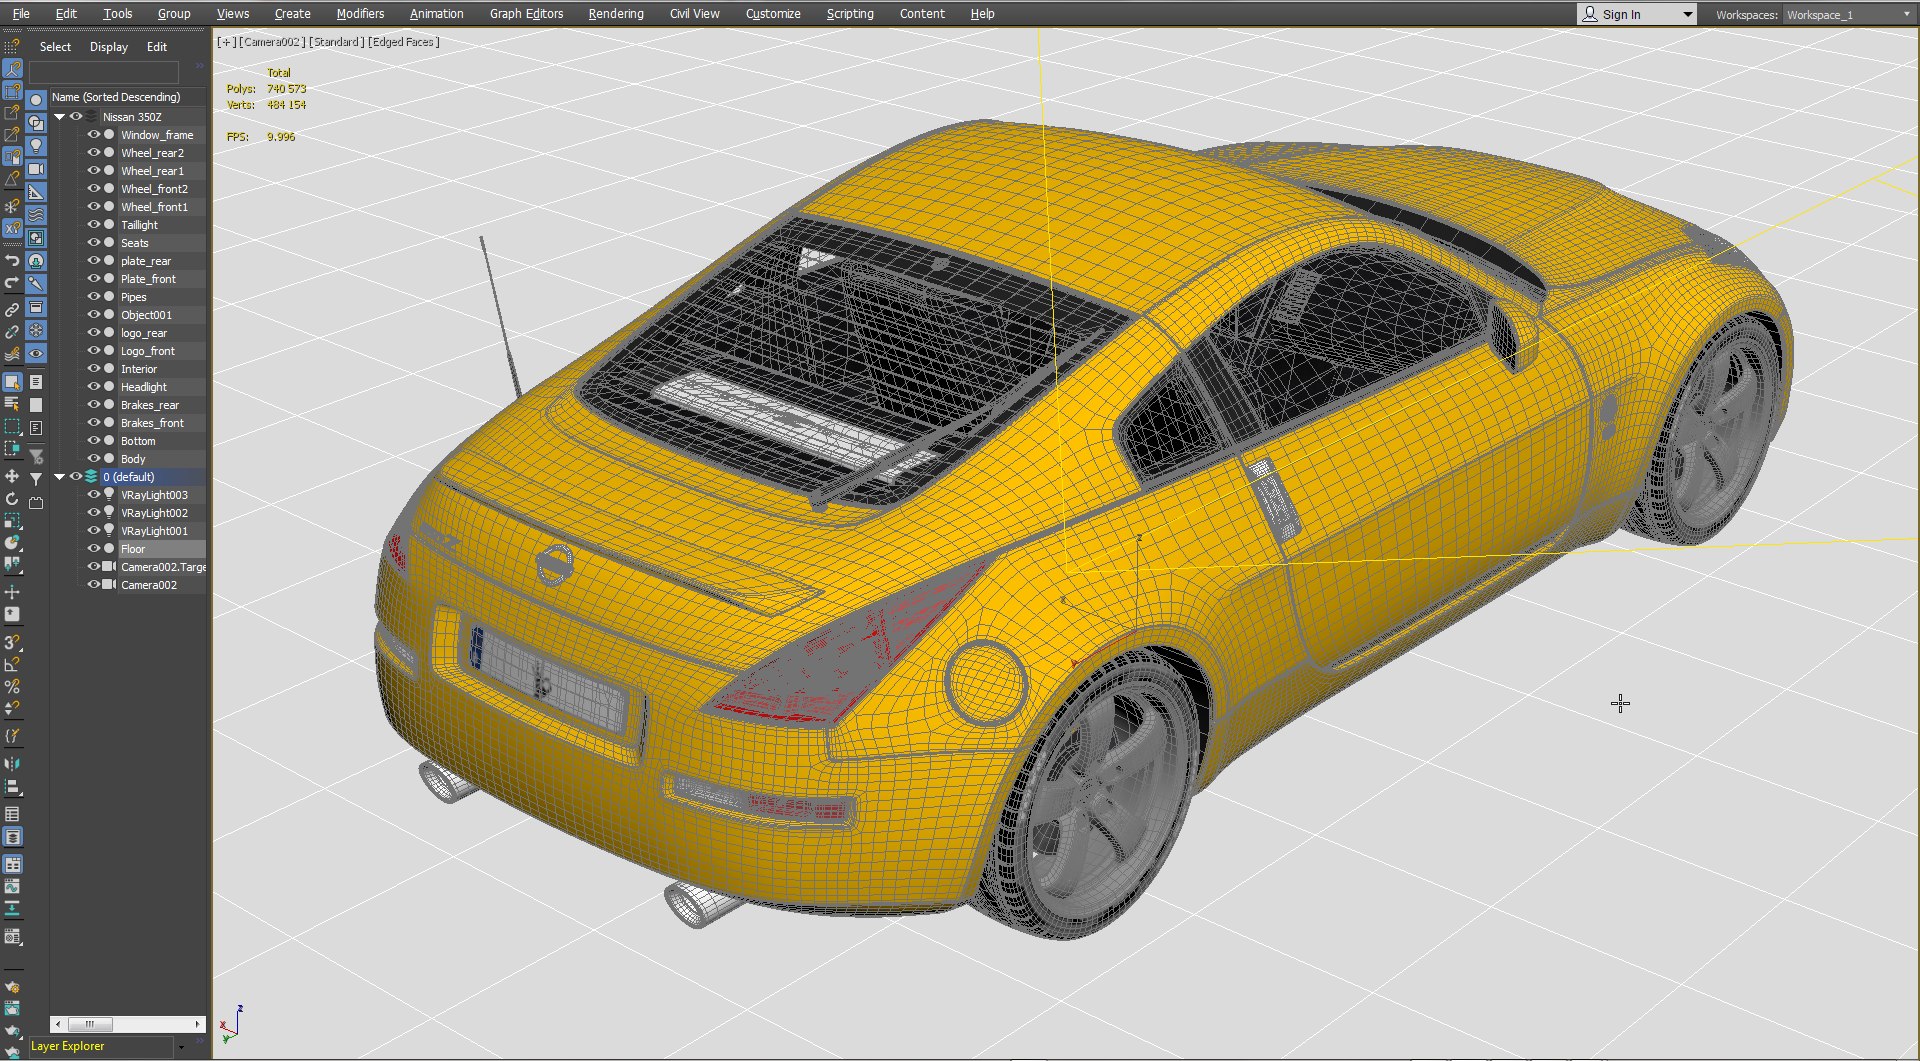Toggle Display Lights filter in explorer
The height and width of the screenshot is (1061, 1920).
pos(36,146)
